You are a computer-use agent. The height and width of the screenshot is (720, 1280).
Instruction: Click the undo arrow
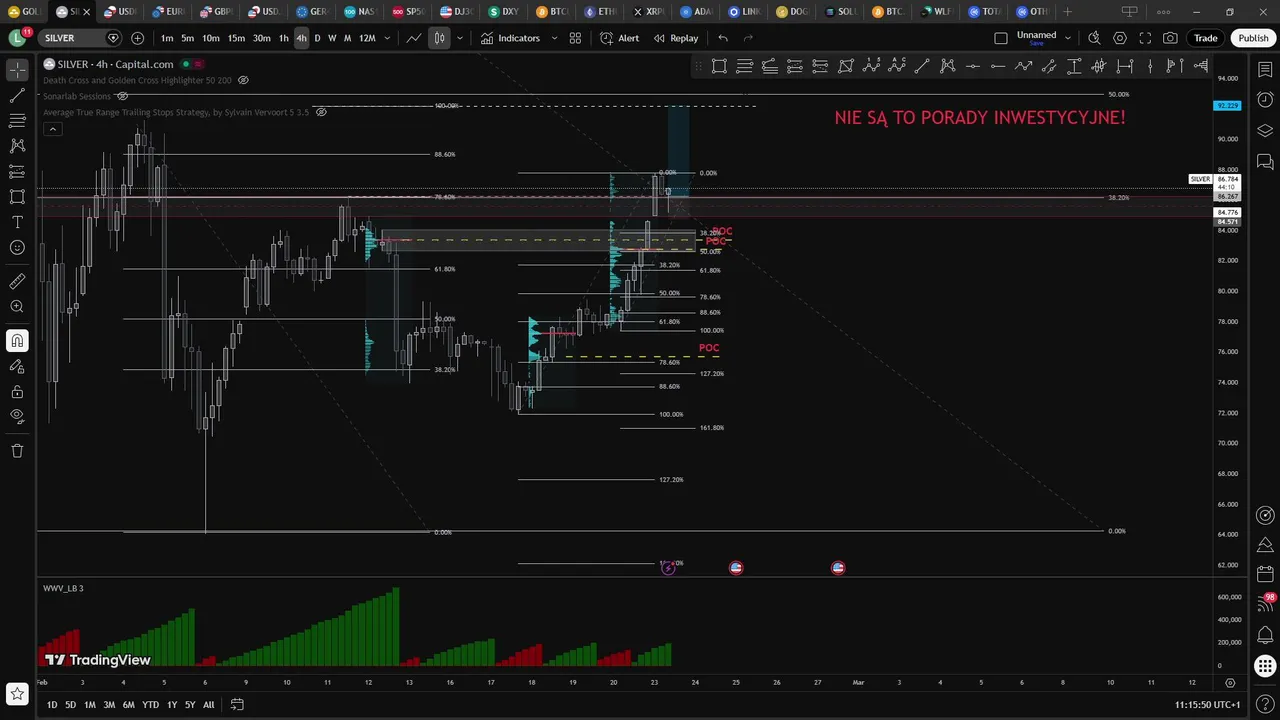(723, 38)
